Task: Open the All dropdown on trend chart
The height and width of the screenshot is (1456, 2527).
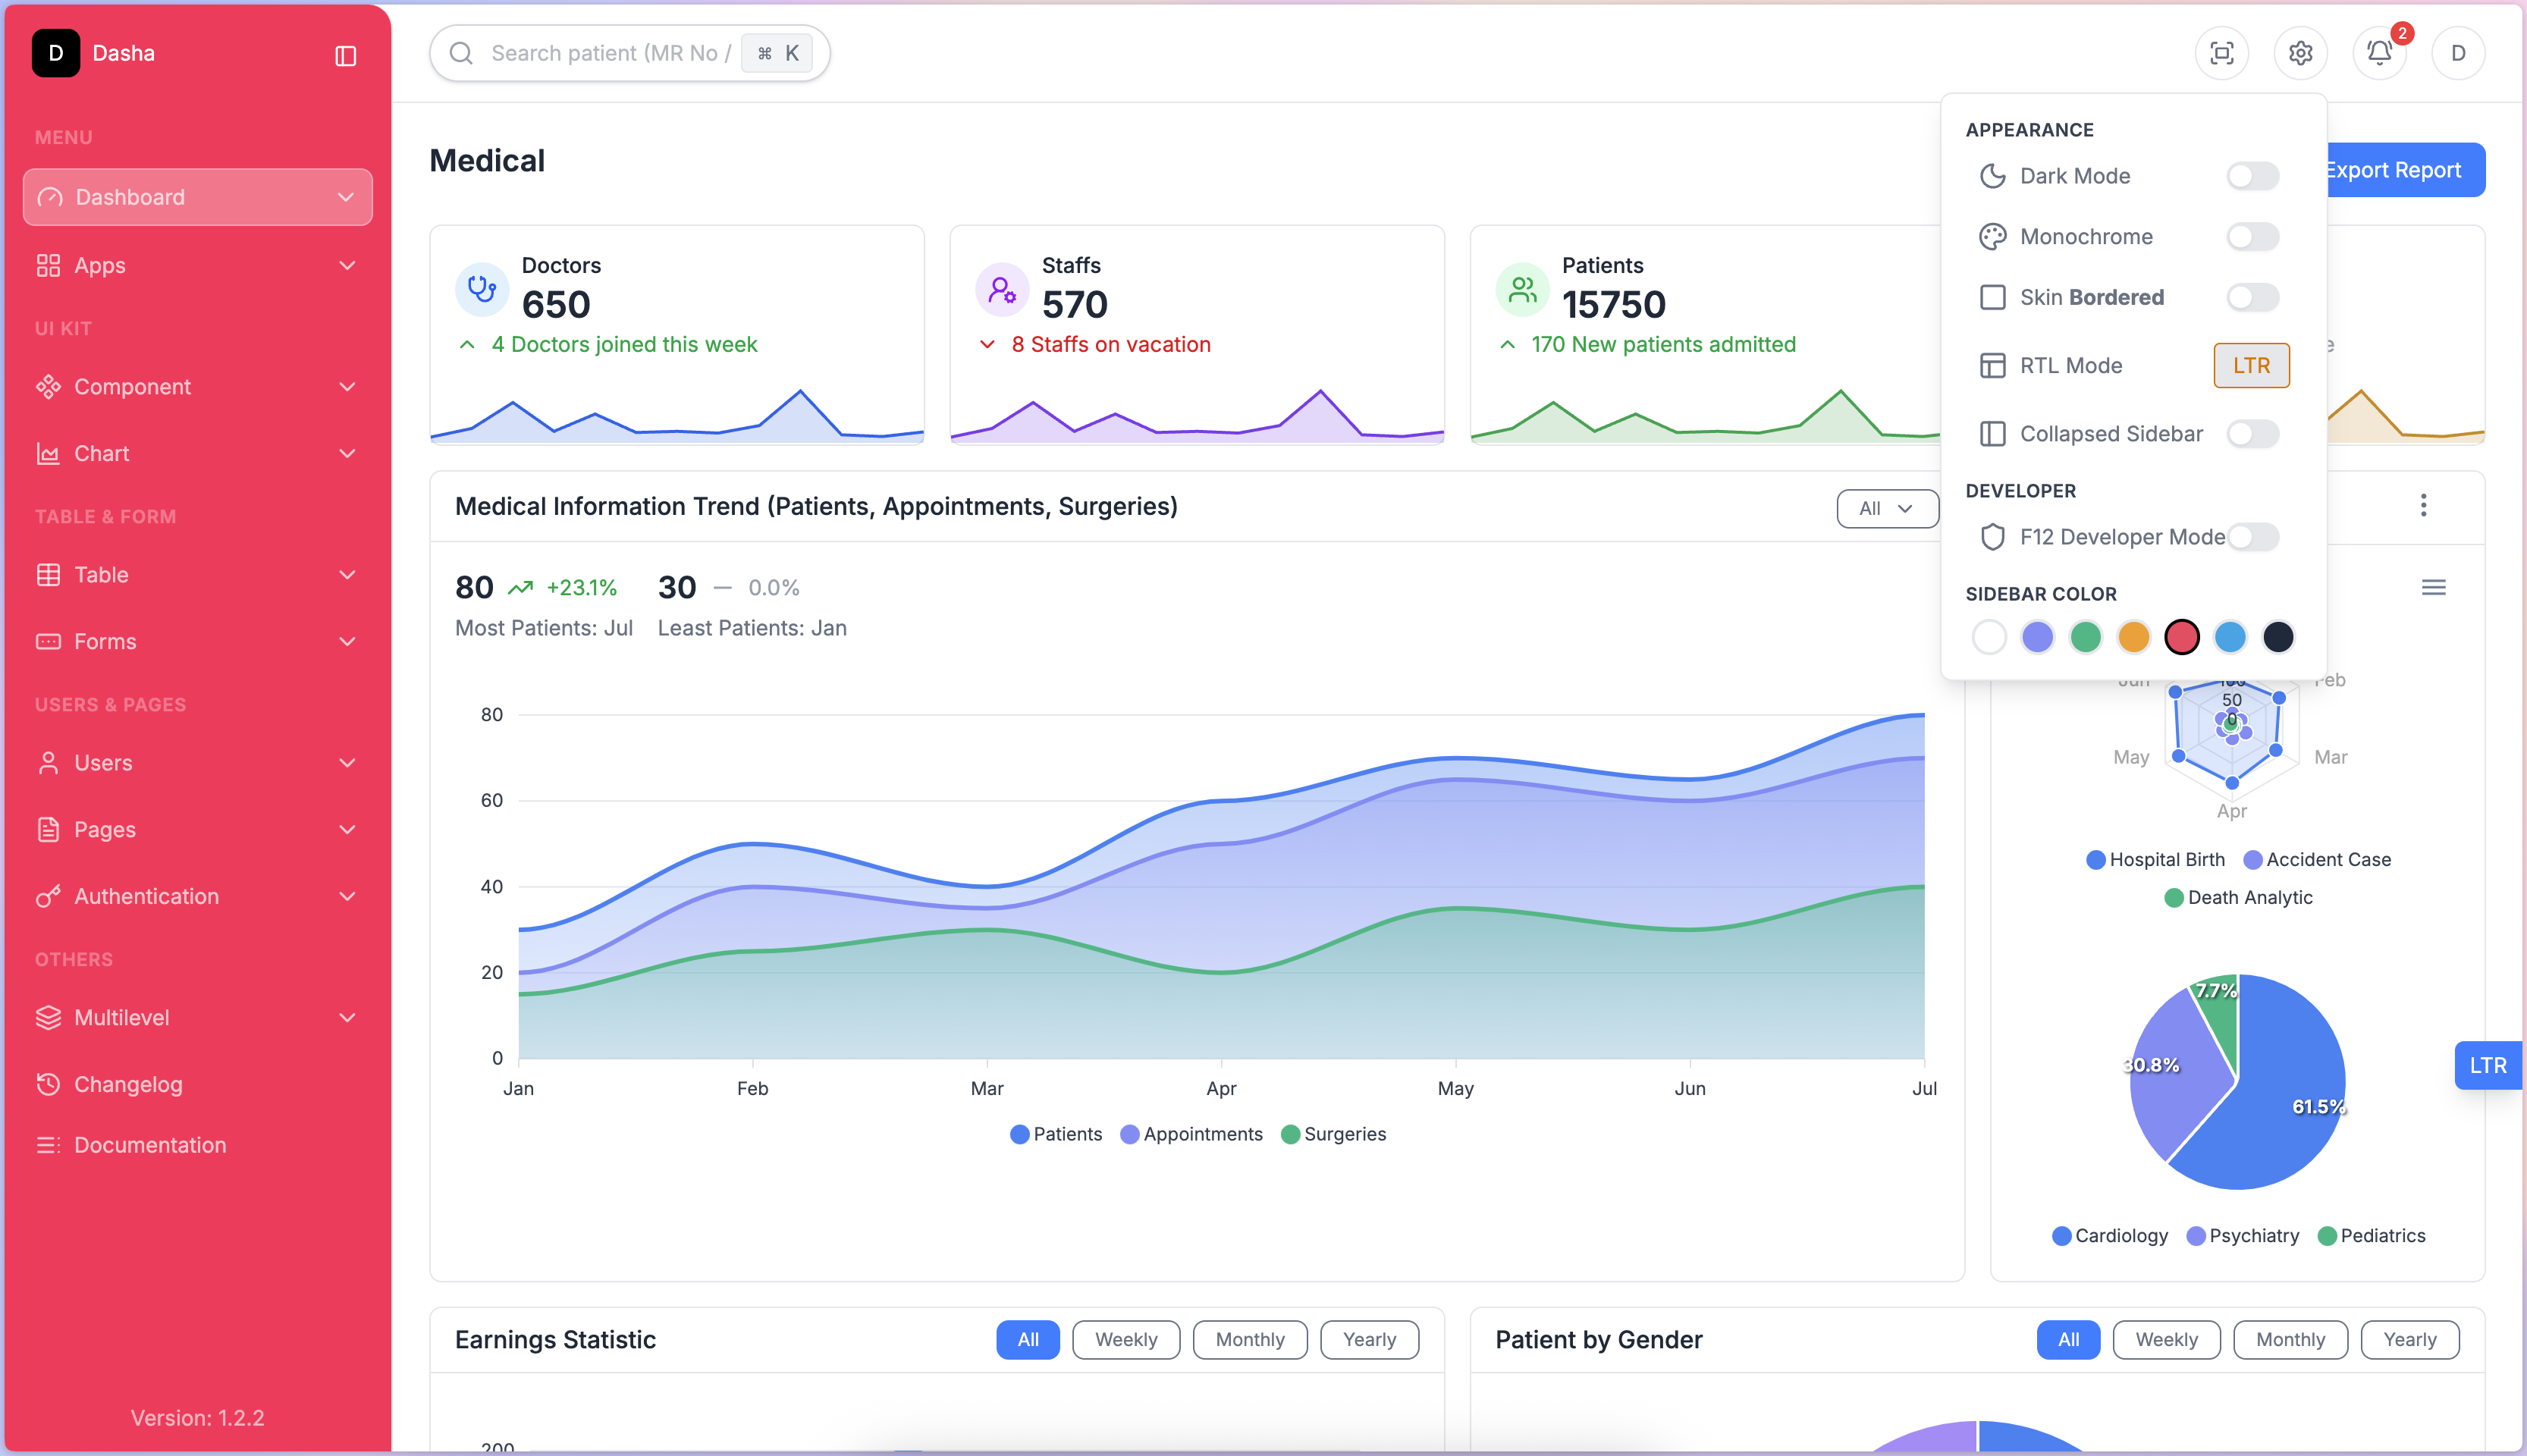Action: 1885,509
